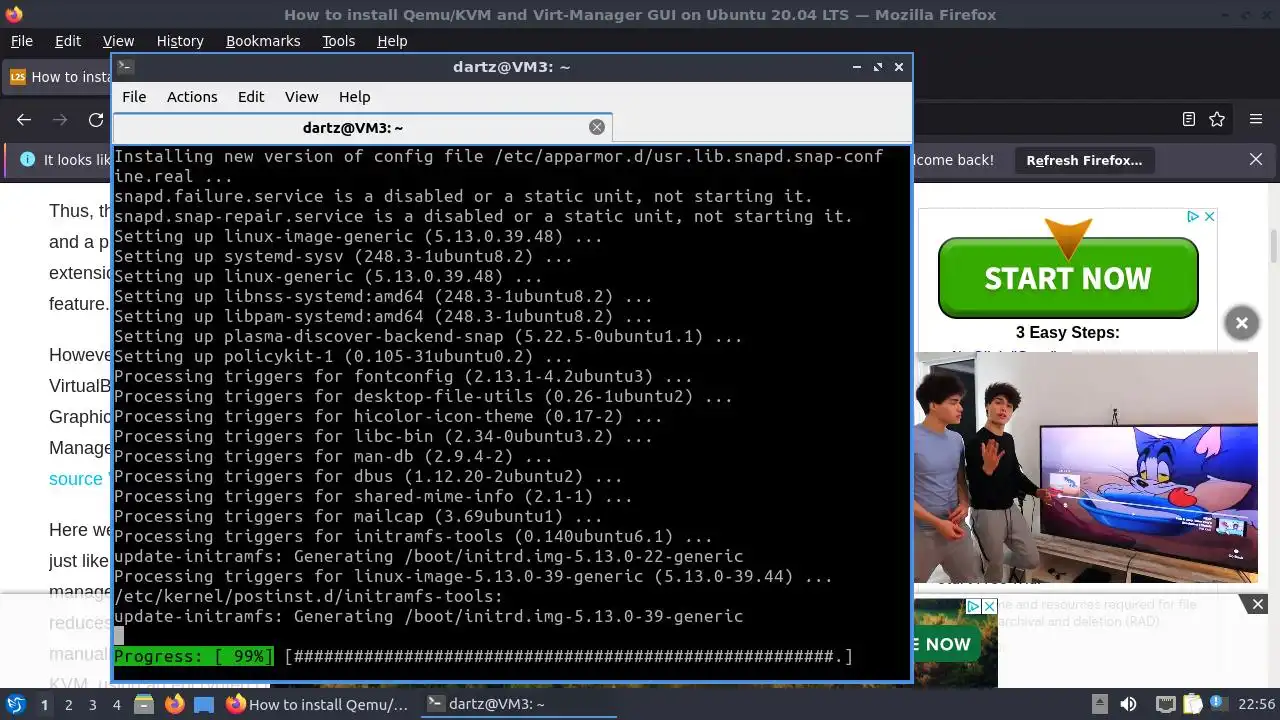Reload the page in Firefox
The image size is (1280, 720).
(x=96, y=120)
